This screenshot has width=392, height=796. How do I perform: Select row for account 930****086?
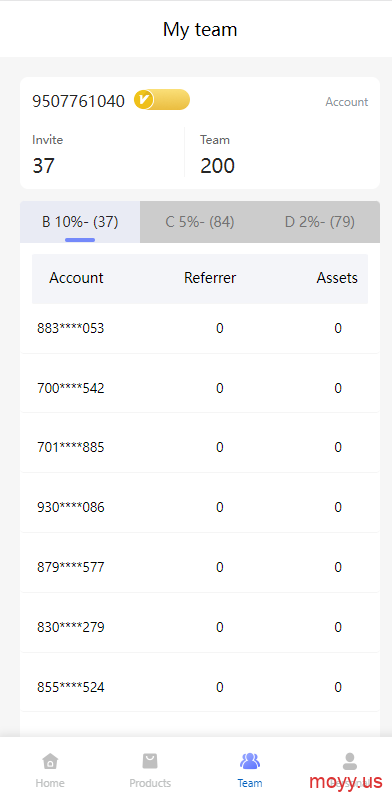tap(200, 507)
